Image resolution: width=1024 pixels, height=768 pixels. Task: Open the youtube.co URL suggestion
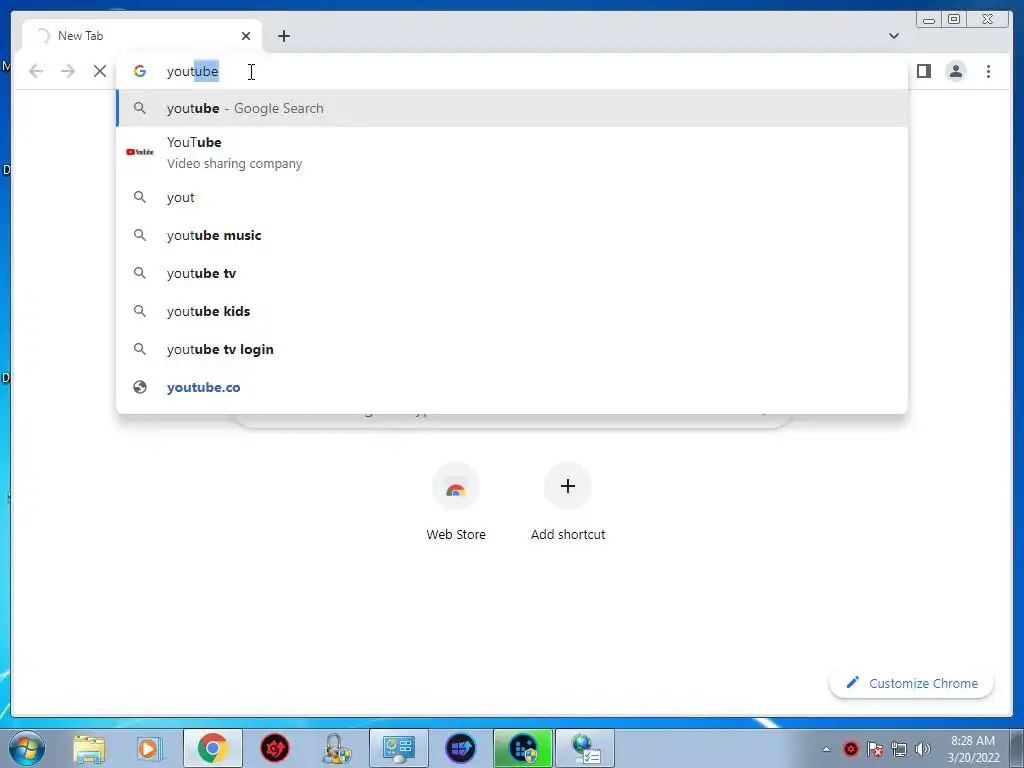click(512, 387)
